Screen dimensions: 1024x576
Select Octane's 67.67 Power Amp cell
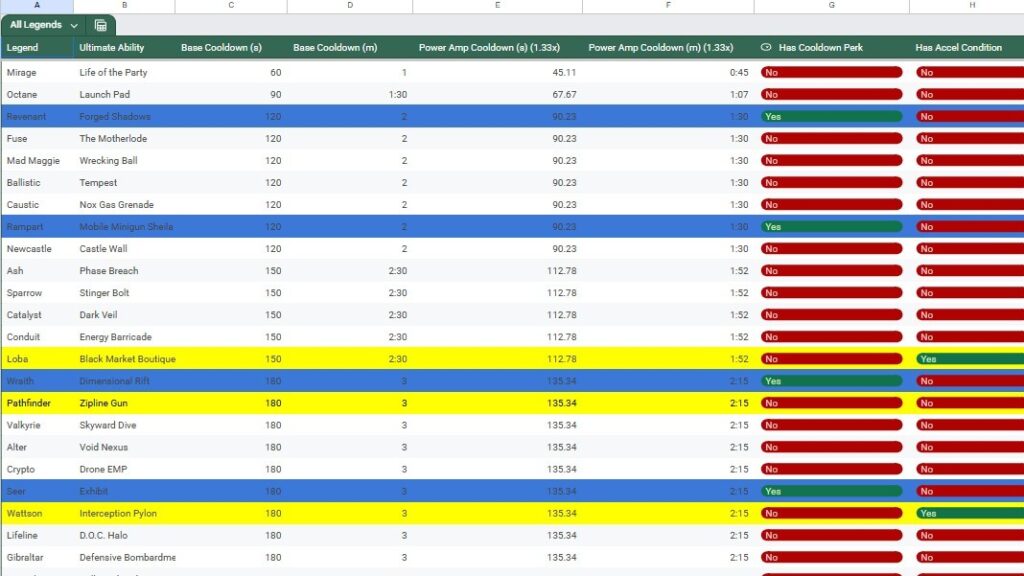[498, 95]
